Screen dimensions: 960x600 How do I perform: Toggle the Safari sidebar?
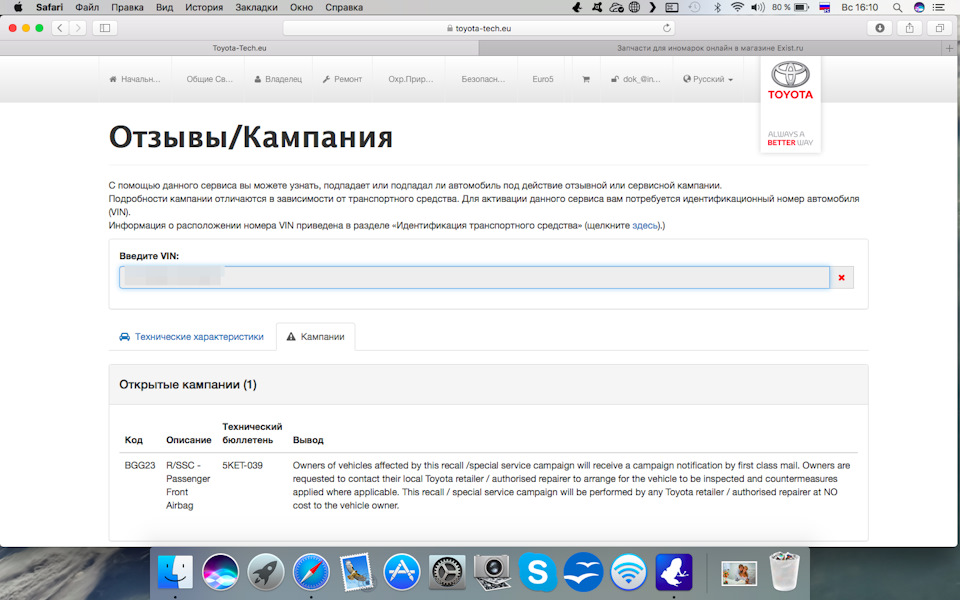coord(105,28)
